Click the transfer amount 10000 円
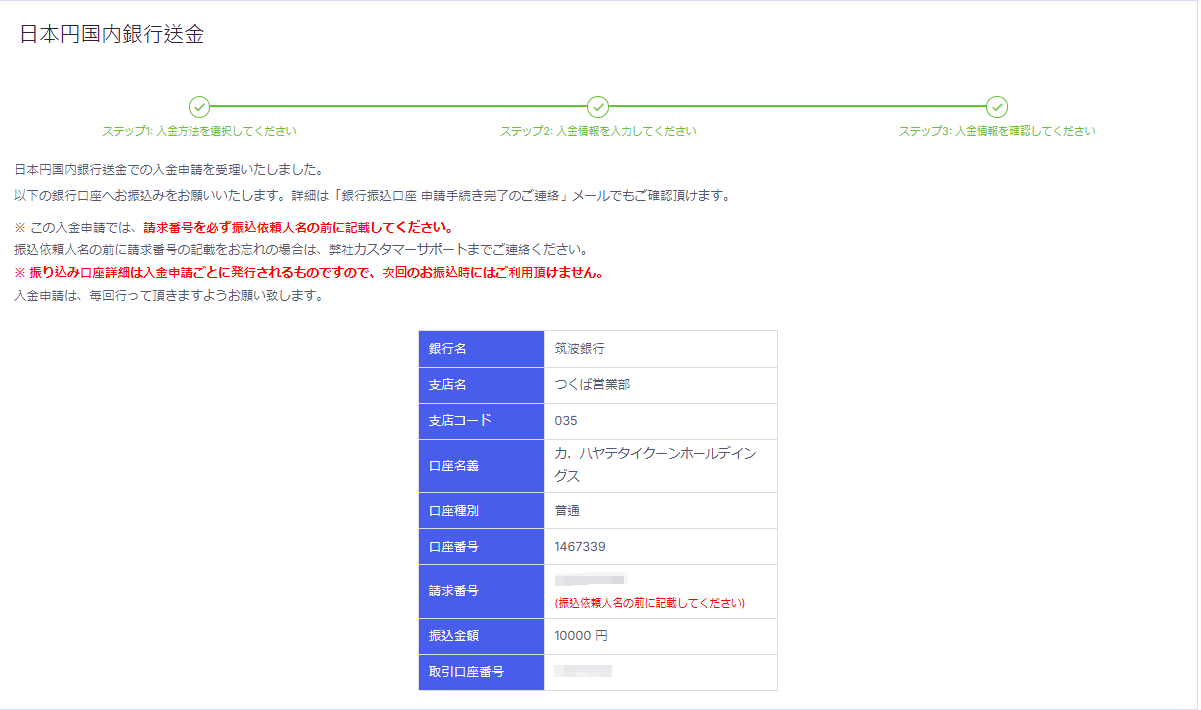The width and height of the screenshot is (1201, 710). (x=581, y=636)
